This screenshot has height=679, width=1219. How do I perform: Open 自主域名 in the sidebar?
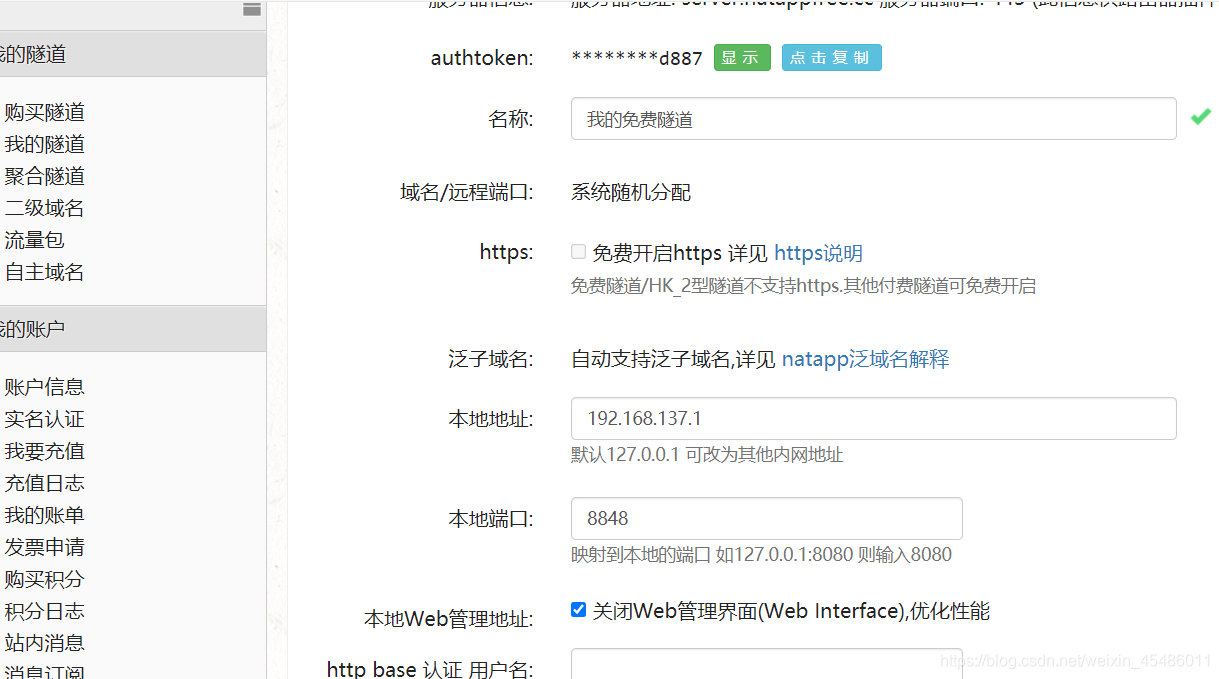tap(44, 272)
